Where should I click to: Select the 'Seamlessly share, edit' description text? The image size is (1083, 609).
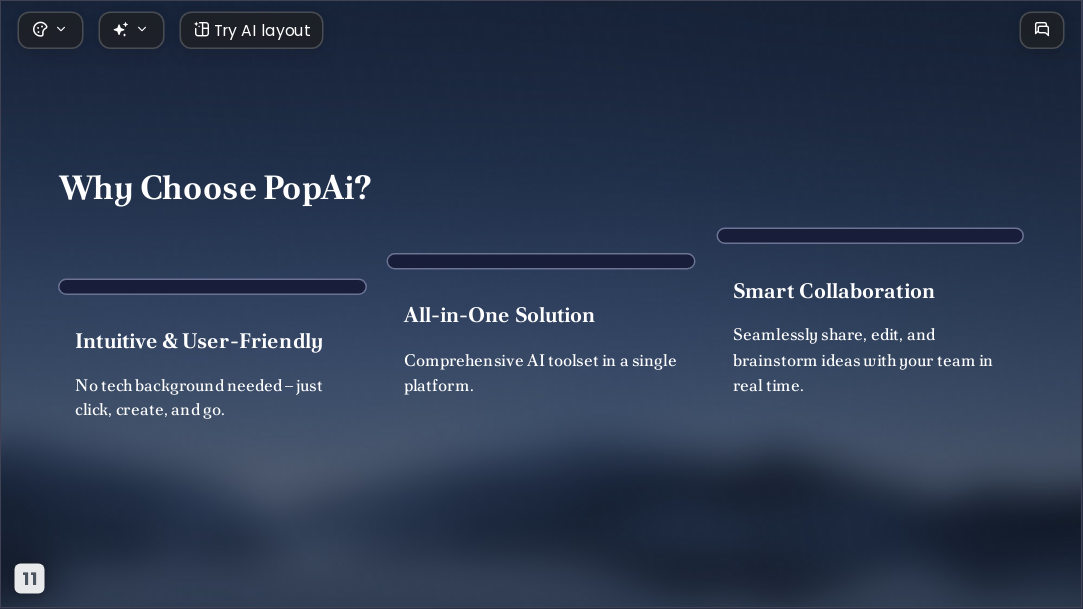pyautogui.click(x=863, y=360)
